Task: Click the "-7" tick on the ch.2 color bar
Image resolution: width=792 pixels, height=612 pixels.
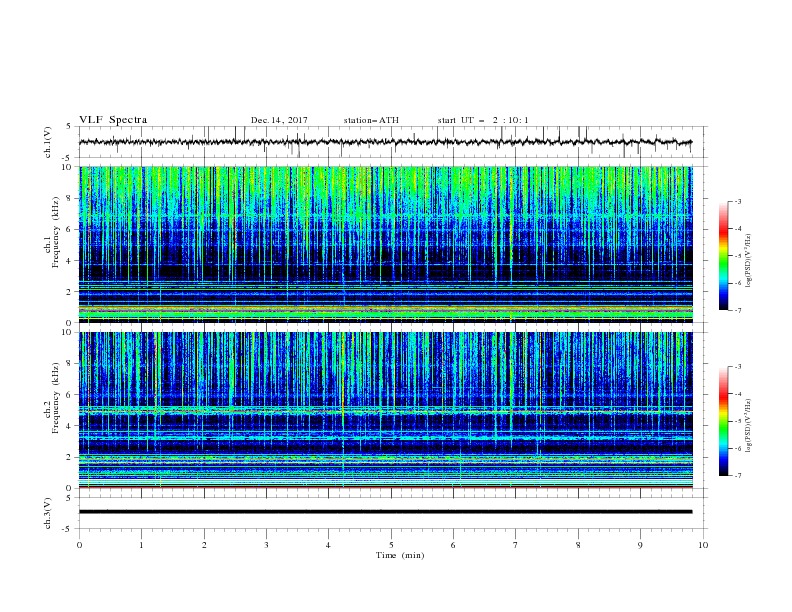Action: point(737,476)
